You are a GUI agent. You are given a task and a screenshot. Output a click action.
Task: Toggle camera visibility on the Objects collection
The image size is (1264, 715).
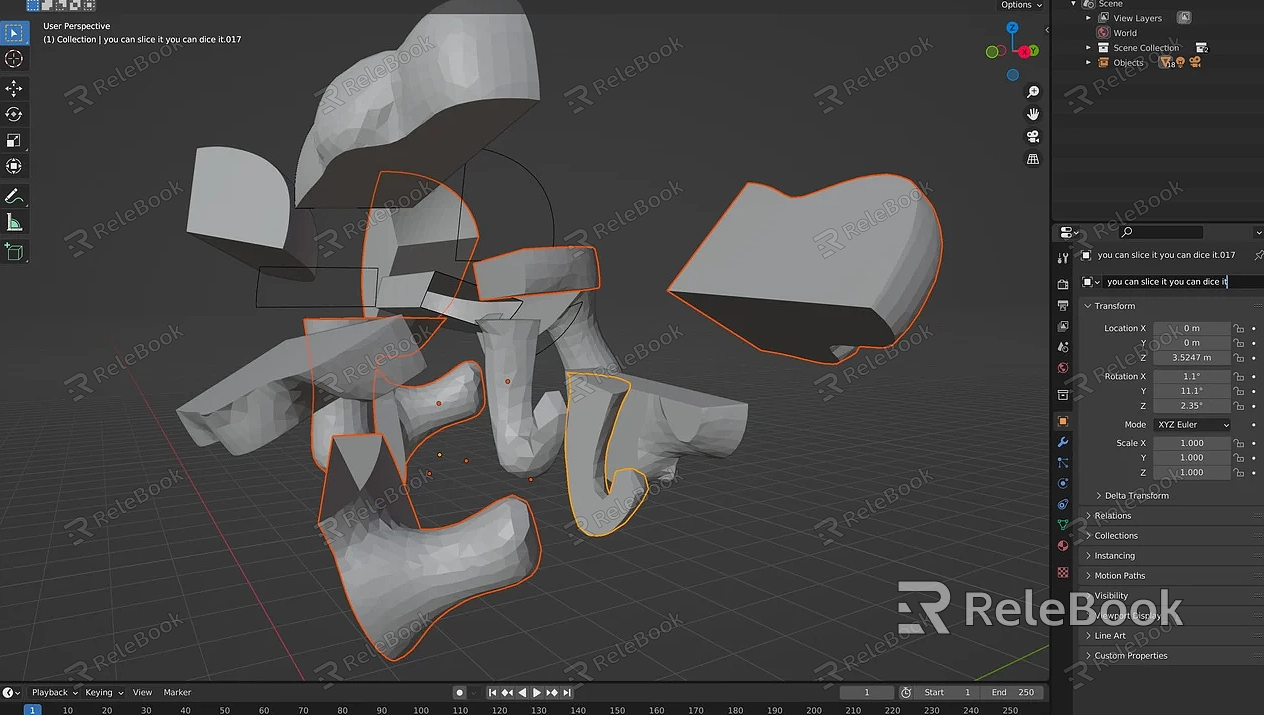point(1196,62)
